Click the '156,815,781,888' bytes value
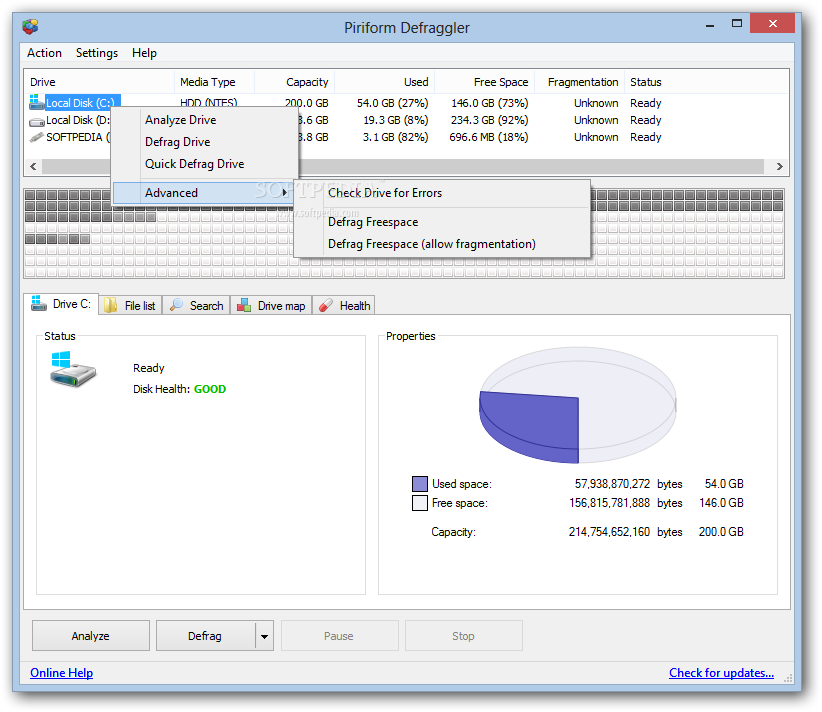The image size is (822, 712). coord(610,503)
